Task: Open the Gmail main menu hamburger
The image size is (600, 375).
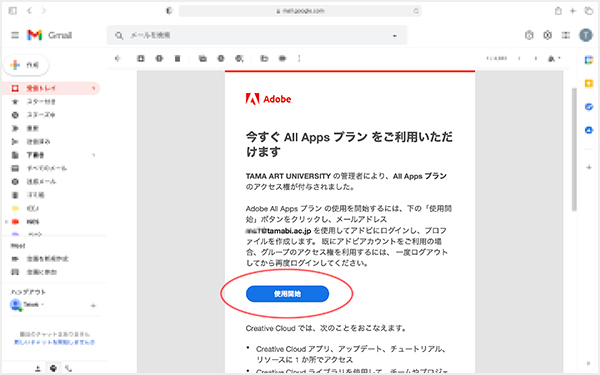Action: pyautogui.click(x=15, y=35)
